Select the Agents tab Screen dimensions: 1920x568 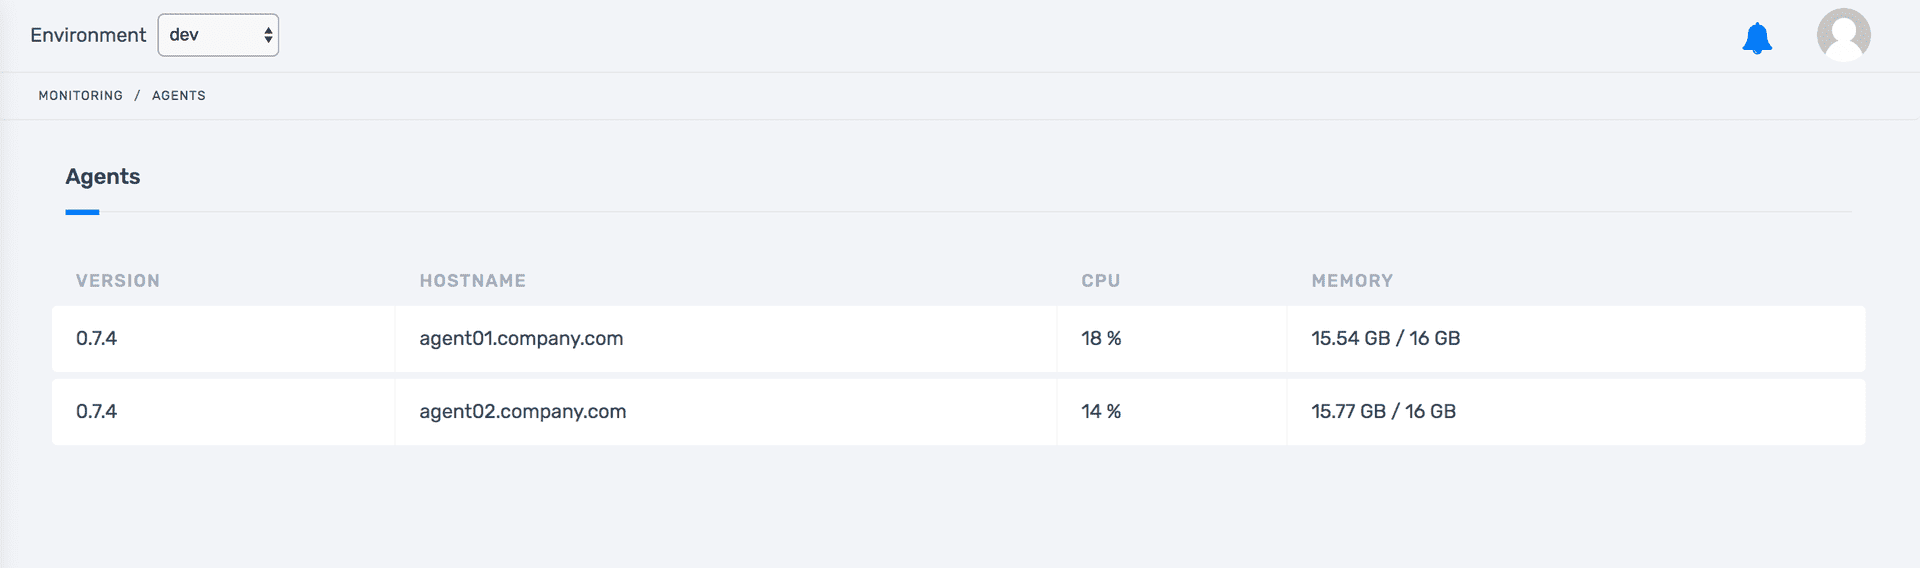(x=103, y=177)
